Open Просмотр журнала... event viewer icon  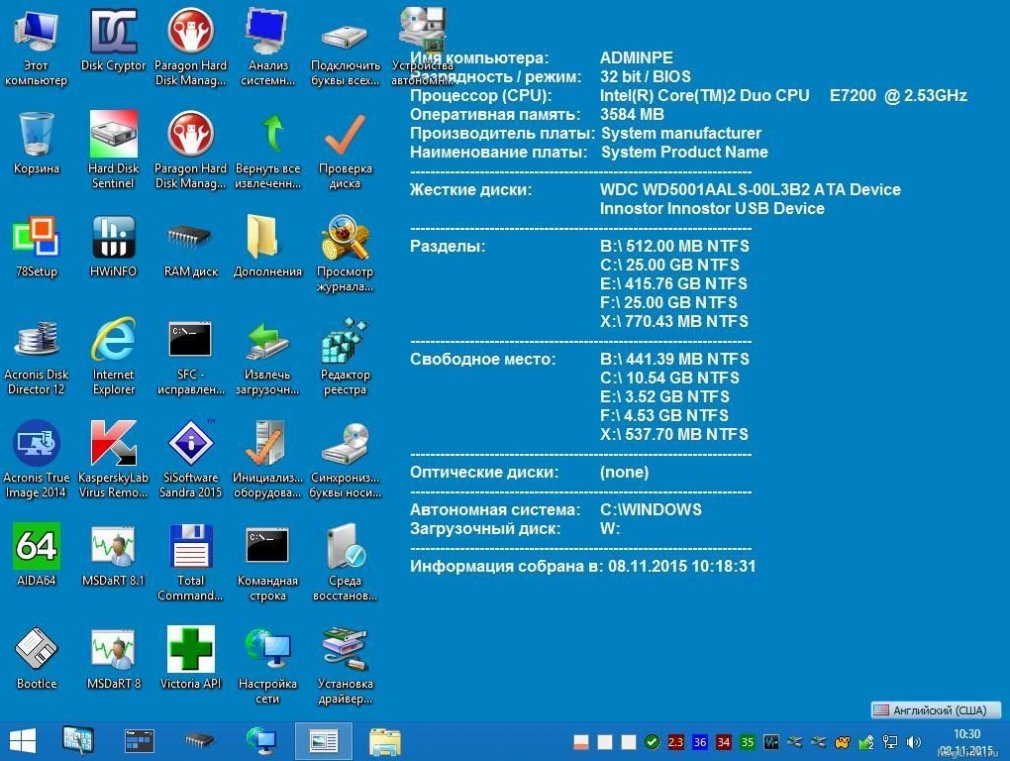(345, 254)
